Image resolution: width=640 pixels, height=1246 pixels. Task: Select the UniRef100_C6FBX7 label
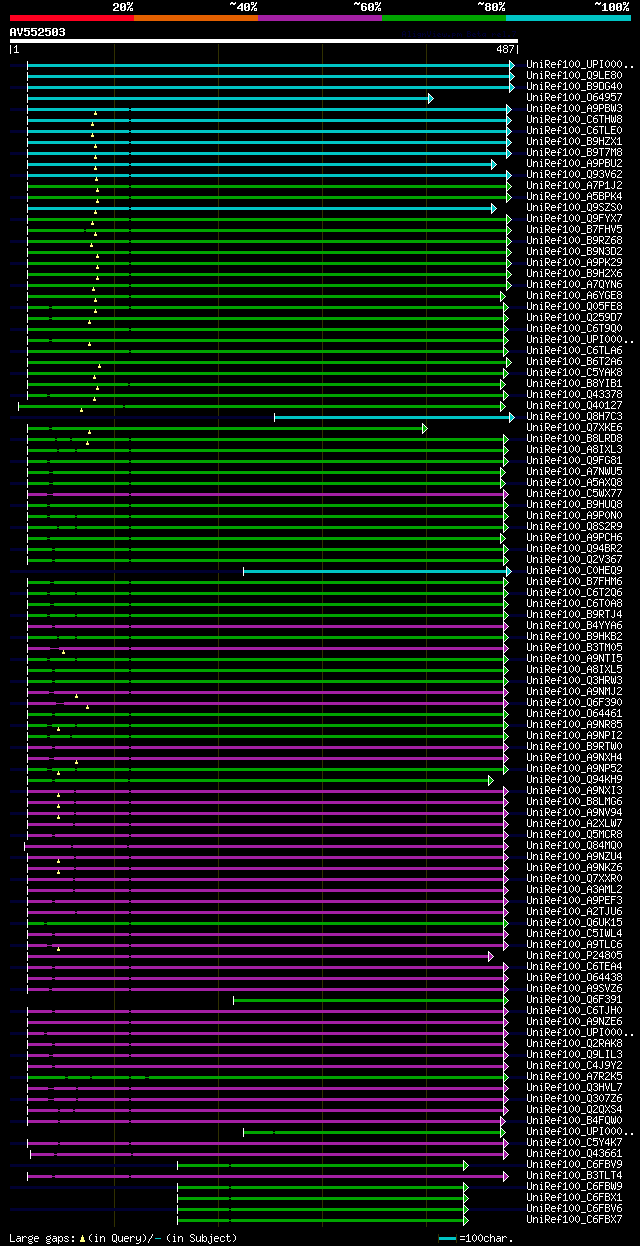click(x=574, y=1219)
